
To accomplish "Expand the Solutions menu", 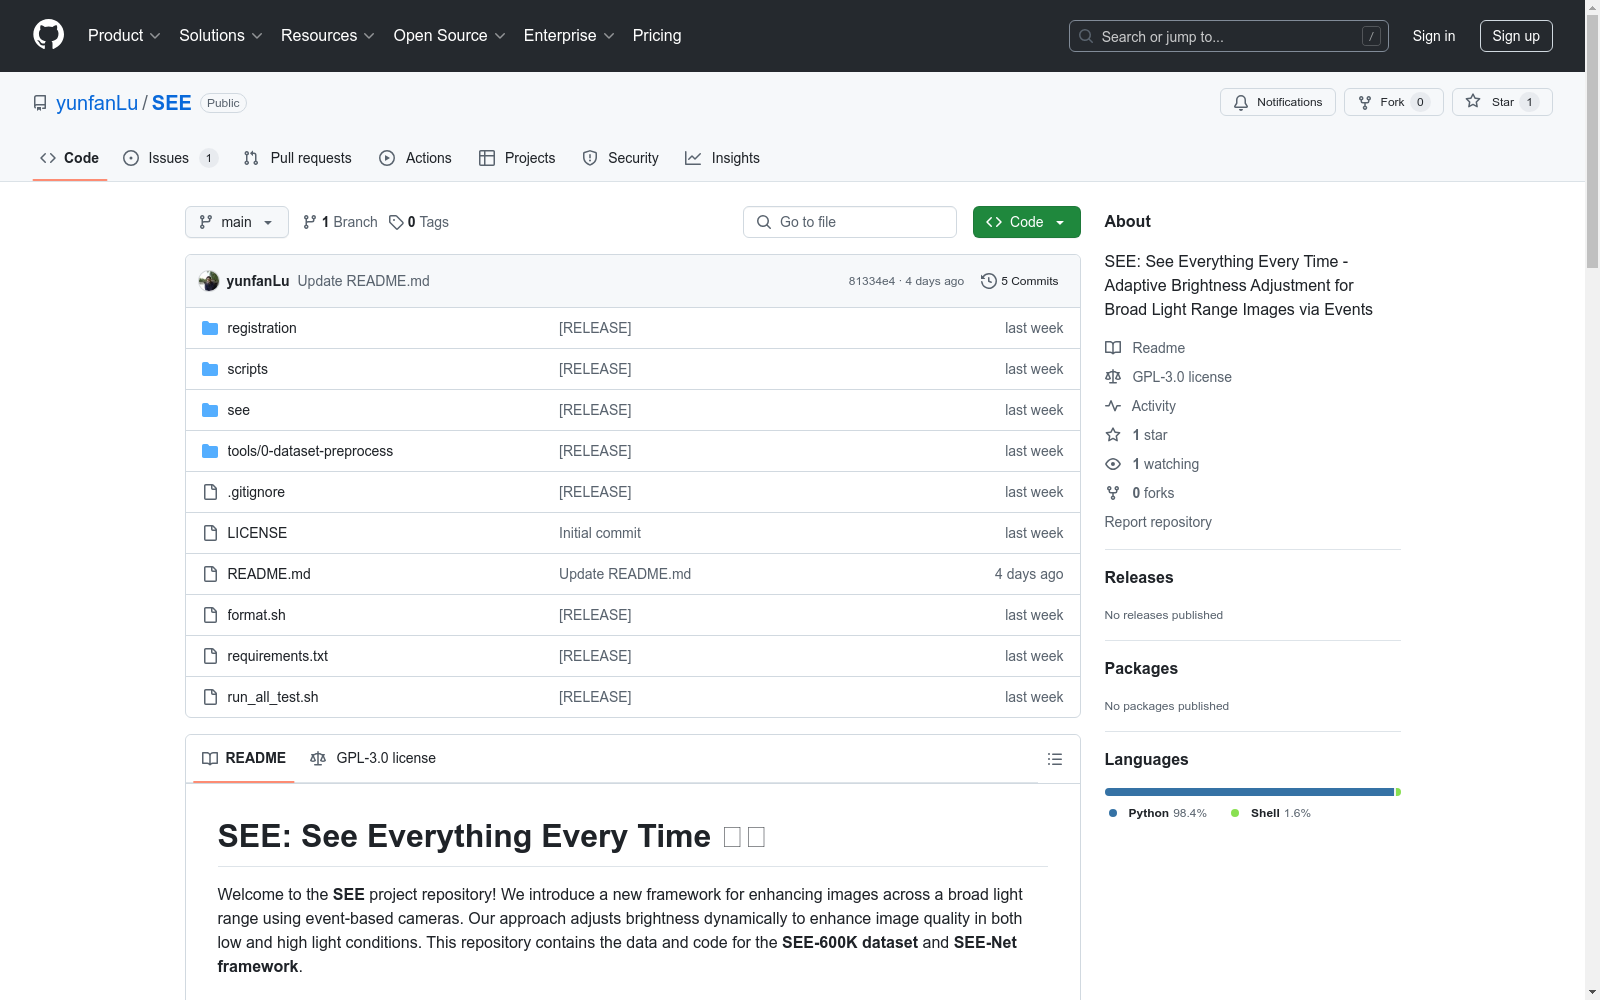I will pyautogui.click(x=220, y=36).
